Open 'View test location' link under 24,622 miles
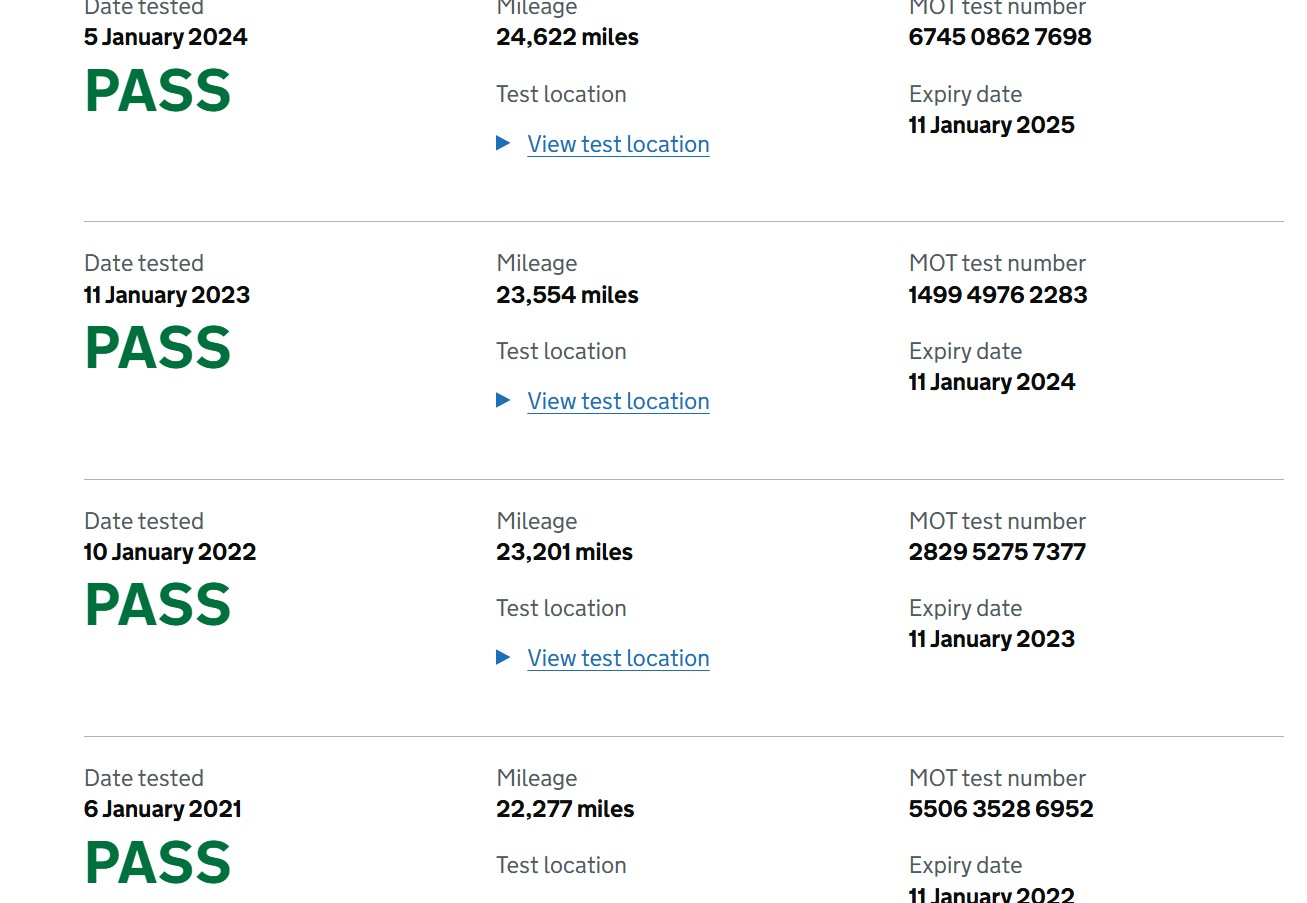Image resolution: width=1307 pixels, height=903 pixels. [x=618, y=144]
